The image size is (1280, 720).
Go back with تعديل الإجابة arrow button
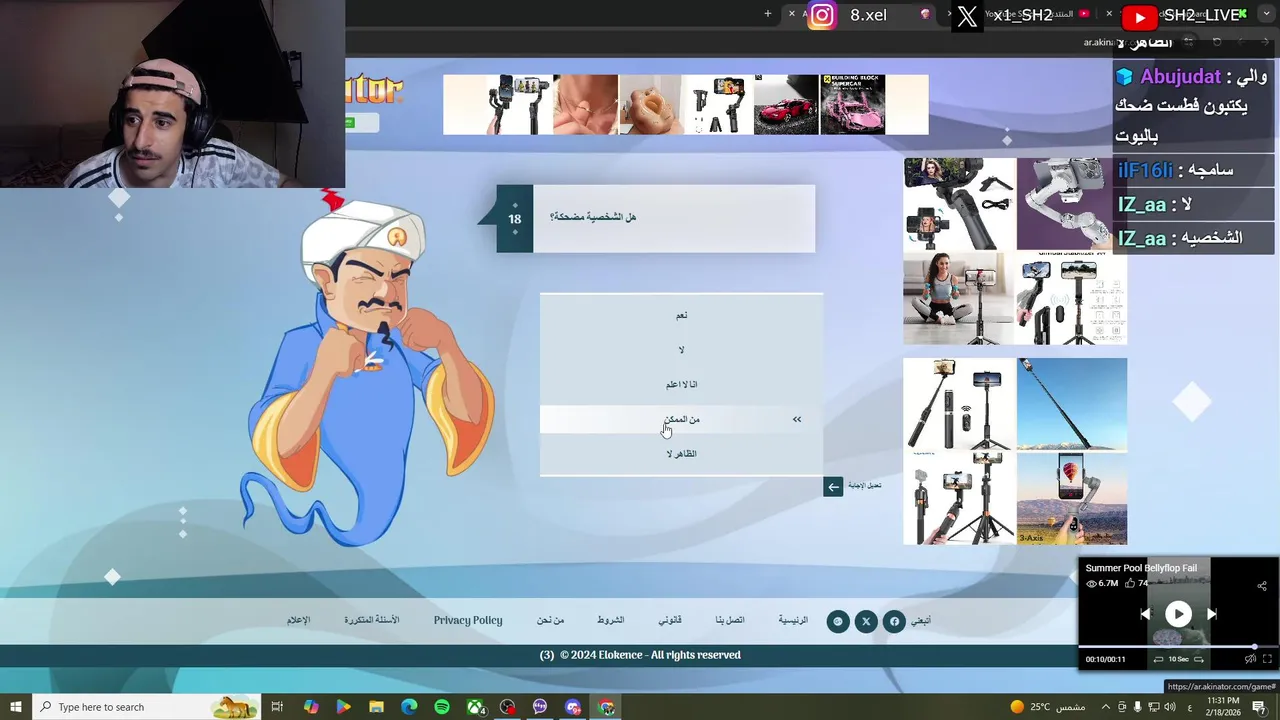pos(833,487)
